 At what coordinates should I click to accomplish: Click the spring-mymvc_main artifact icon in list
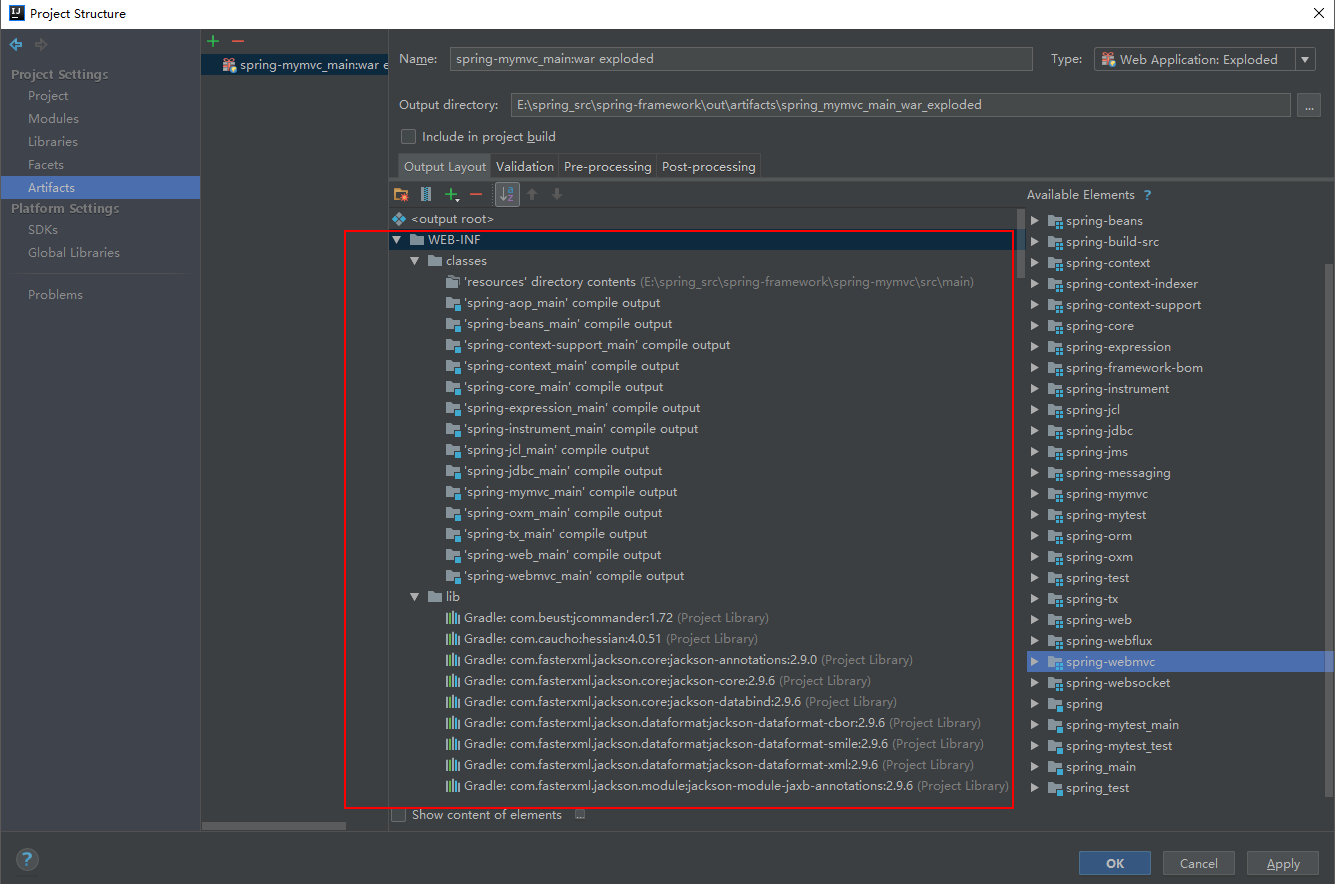click(x=230, y=65)
